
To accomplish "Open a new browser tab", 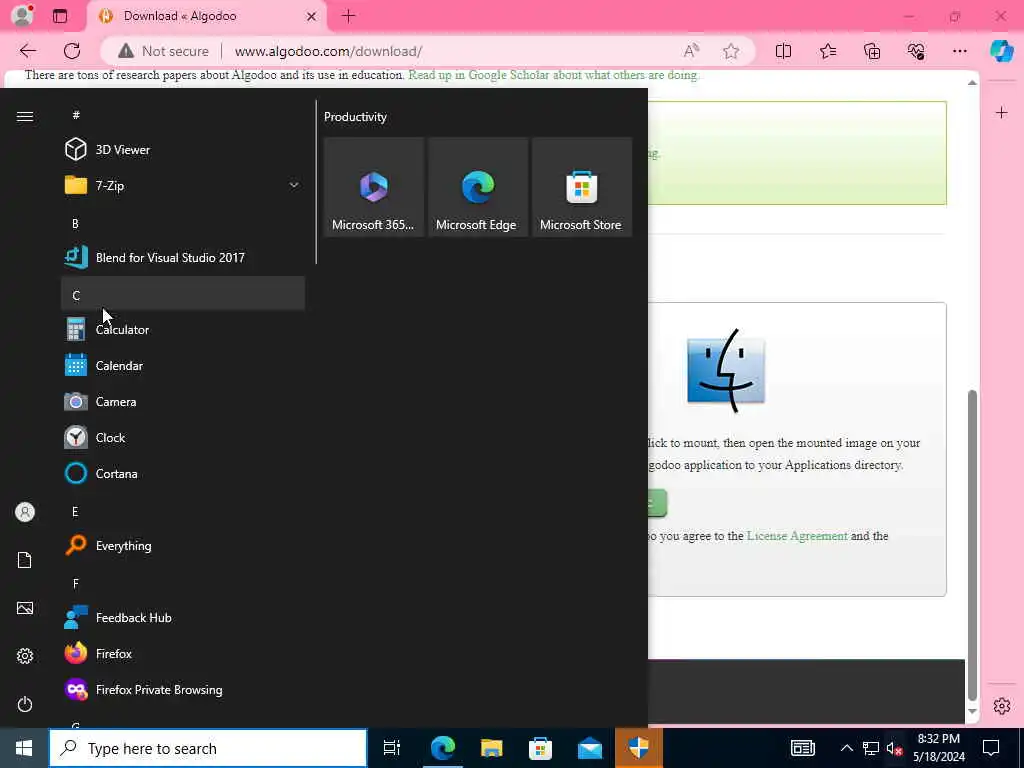I will coord(348,16).
